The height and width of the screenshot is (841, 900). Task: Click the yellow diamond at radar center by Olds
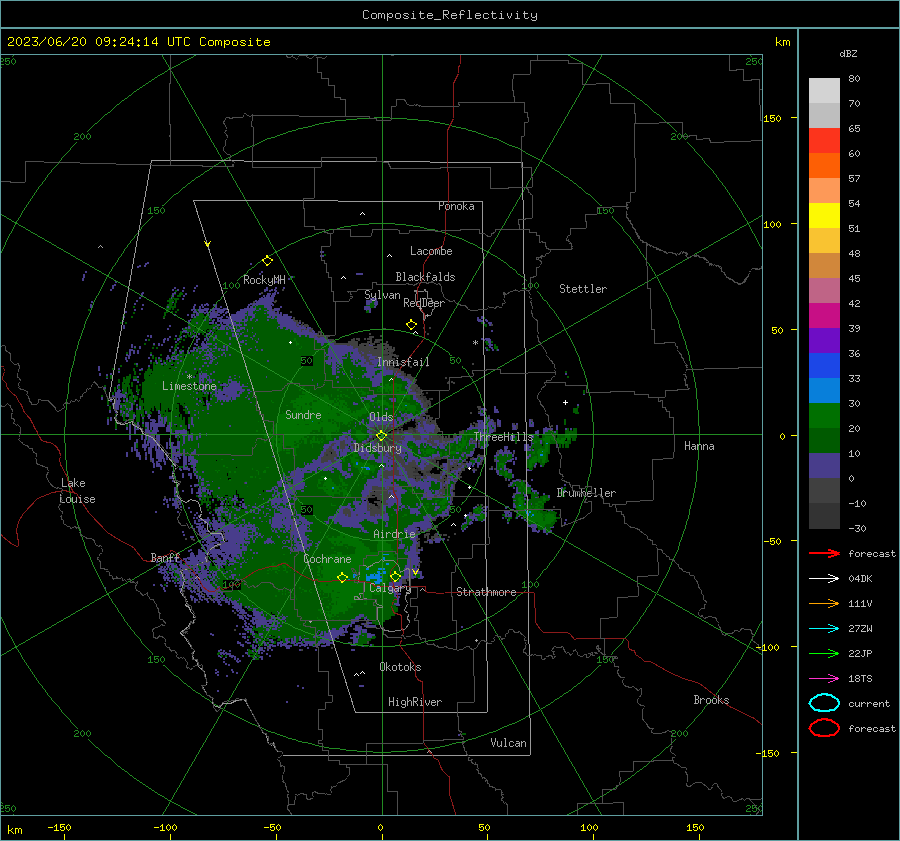pos(382,435)
